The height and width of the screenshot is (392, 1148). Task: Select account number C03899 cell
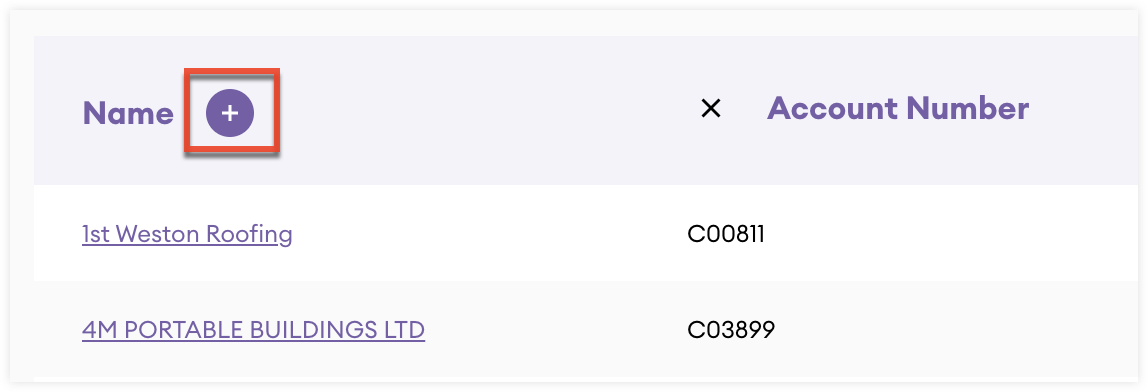[x=731, y=330]
